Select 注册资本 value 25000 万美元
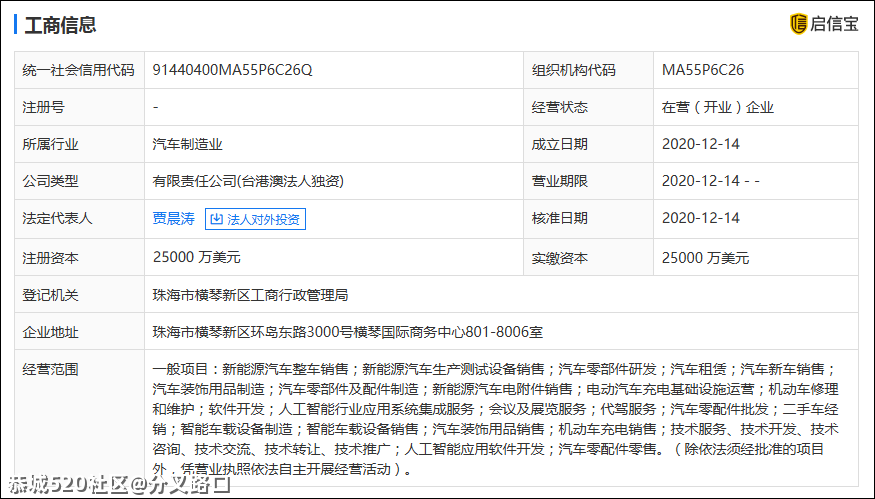Image resolution: width=875 pixels, height=499 pixels. 196,257
